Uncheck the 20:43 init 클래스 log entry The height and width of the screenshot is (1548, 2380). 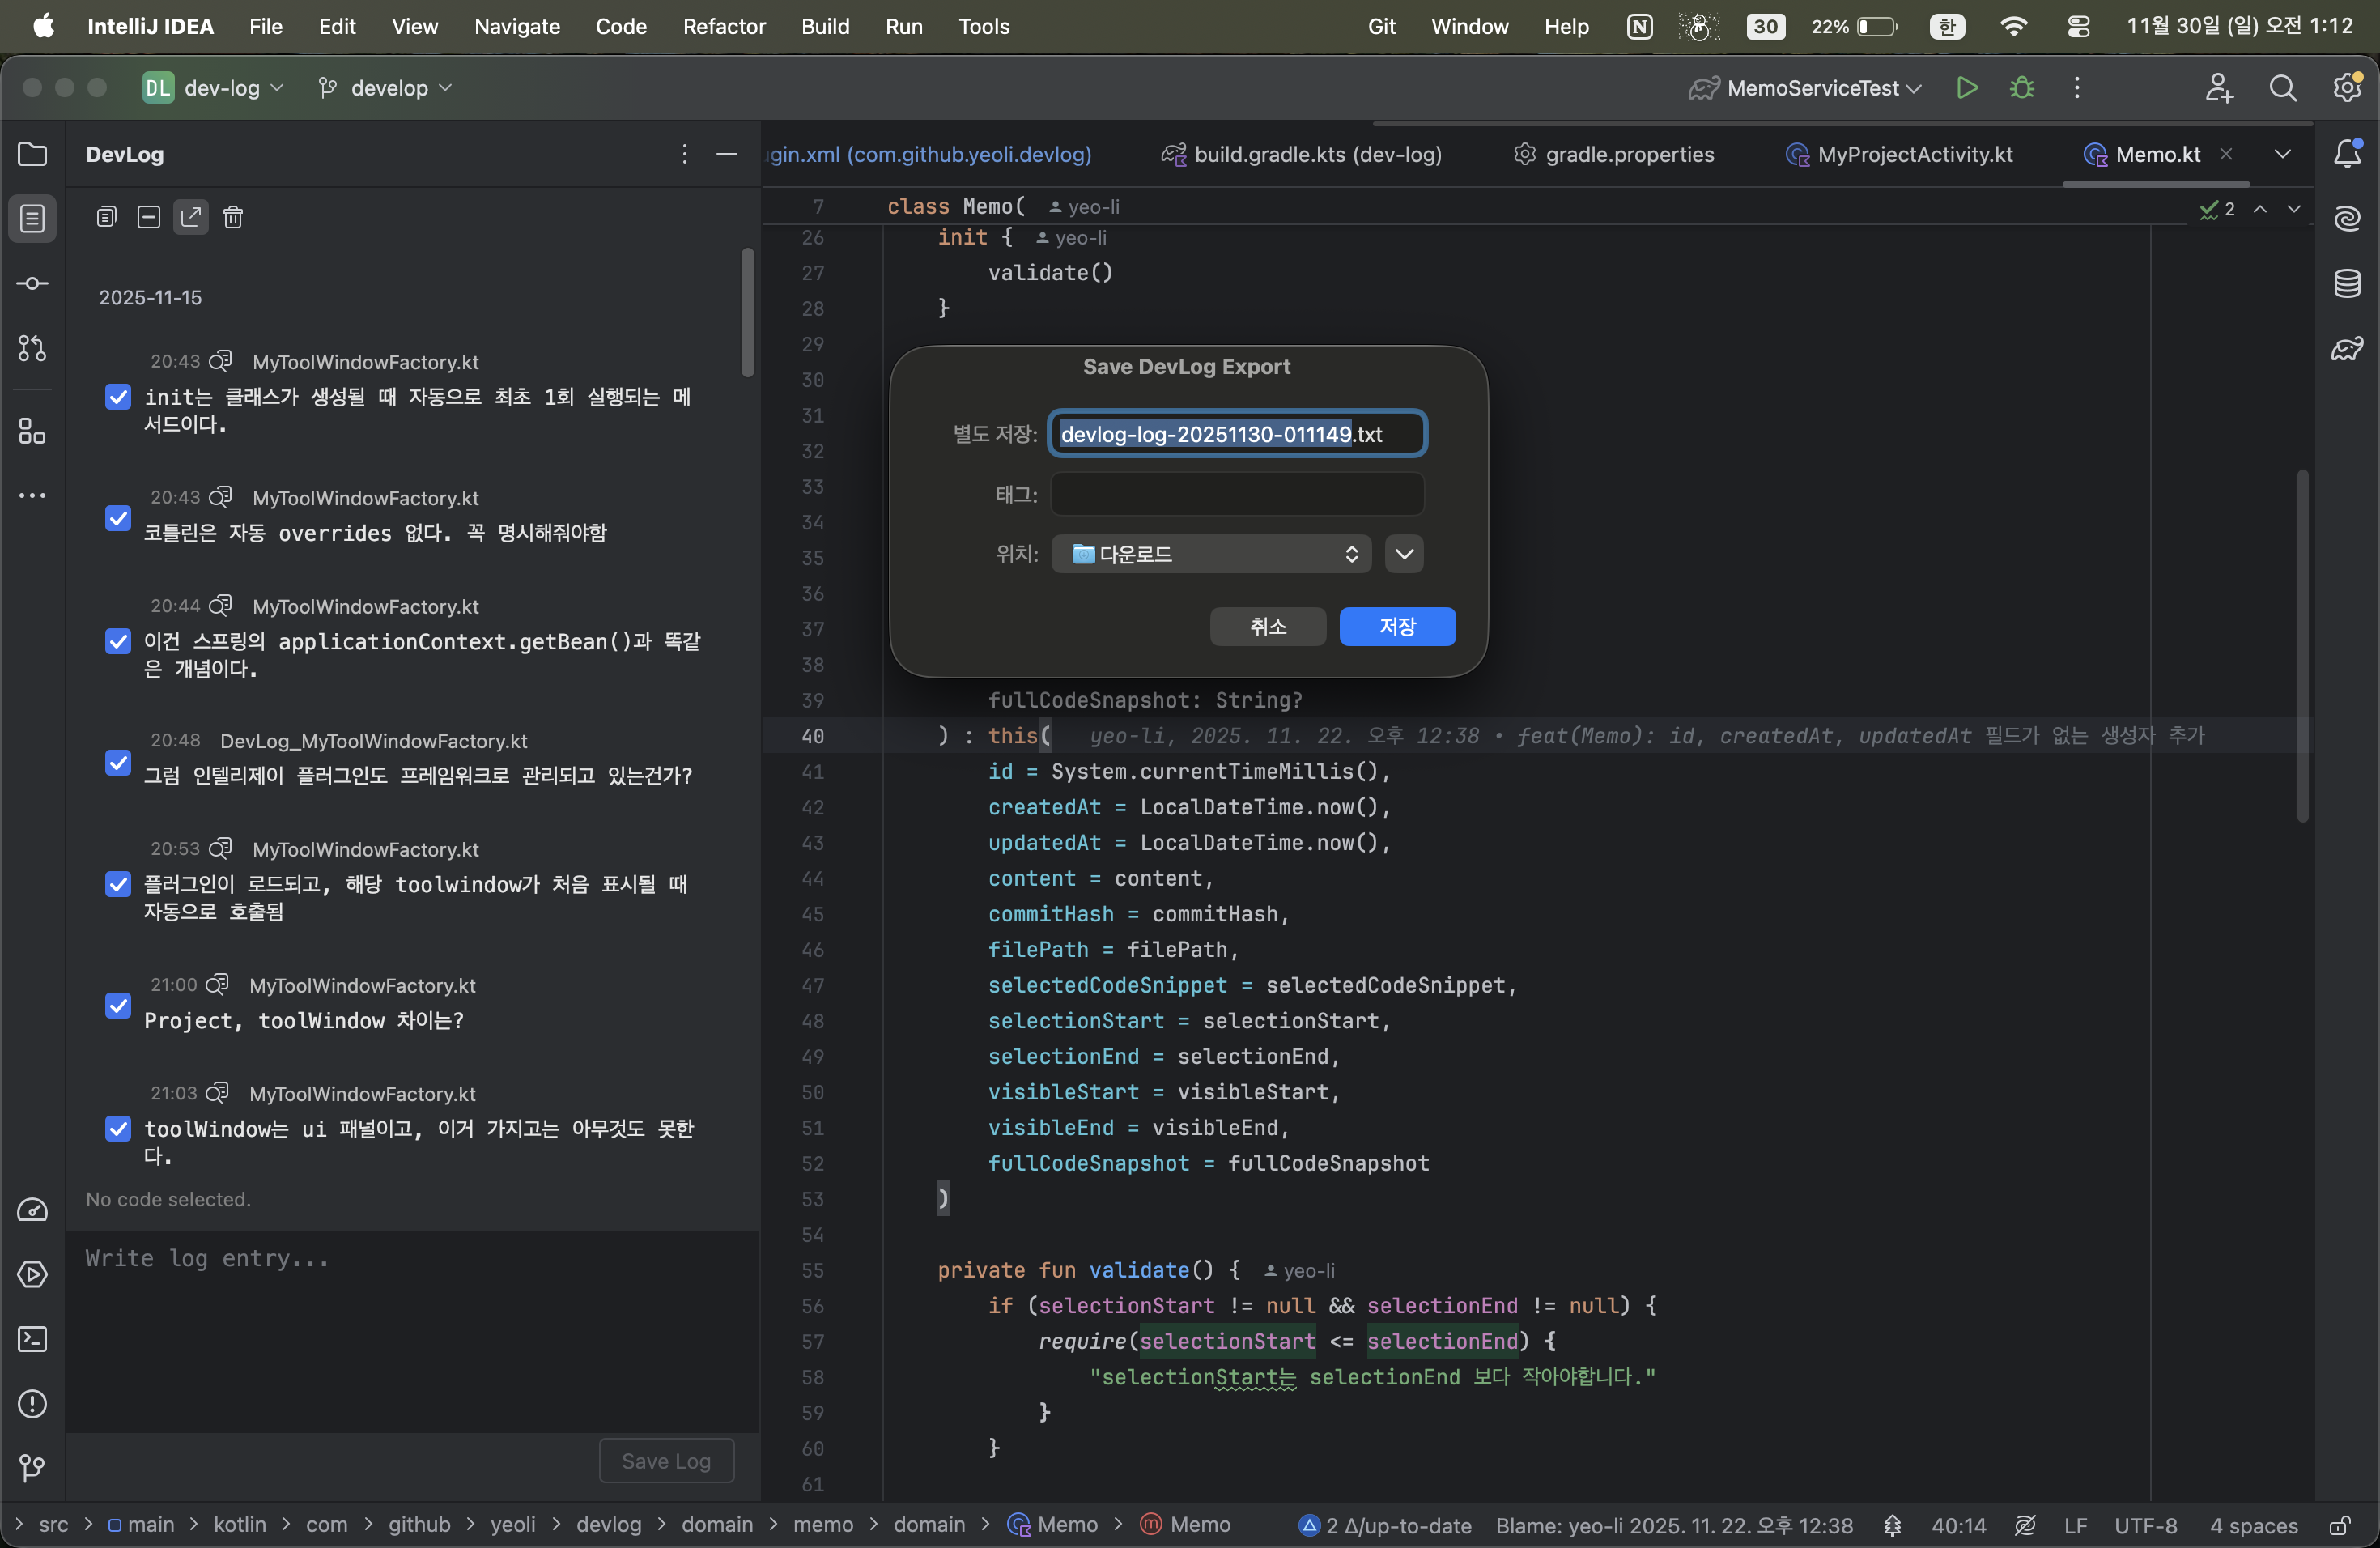point(118,397)
